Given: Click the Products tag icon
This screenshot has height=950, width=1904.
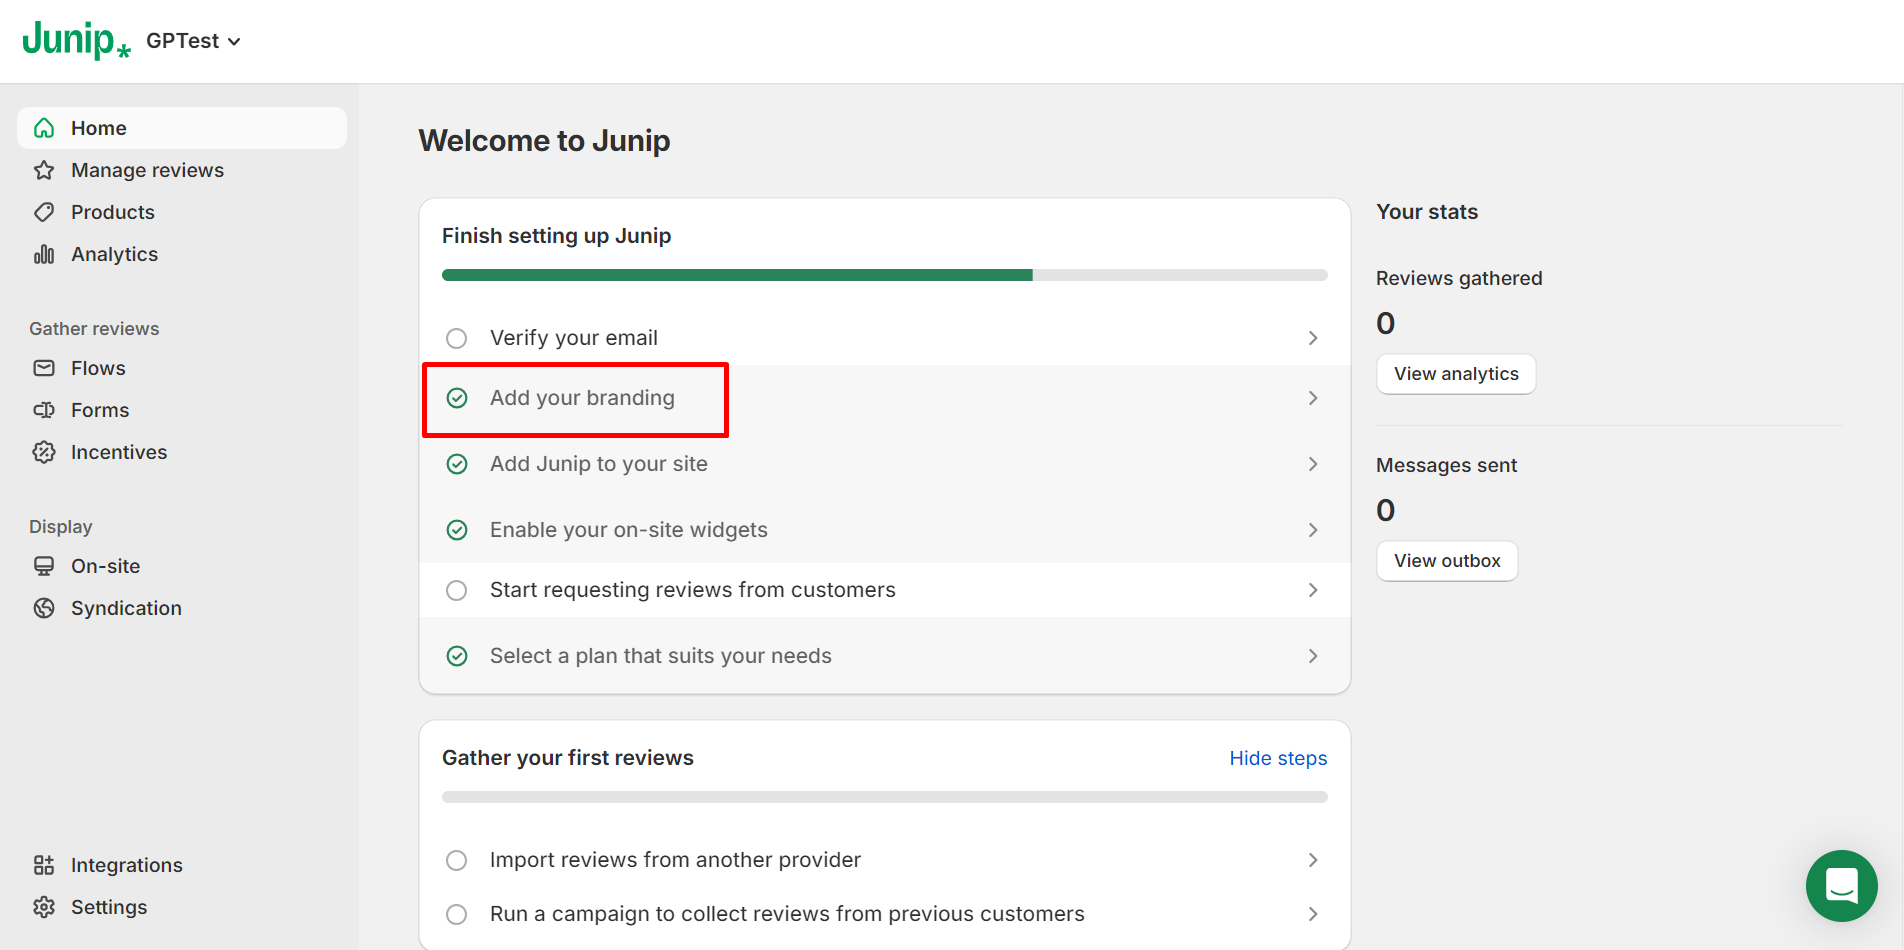Looking at the screenshot, I should pos(44,212).
